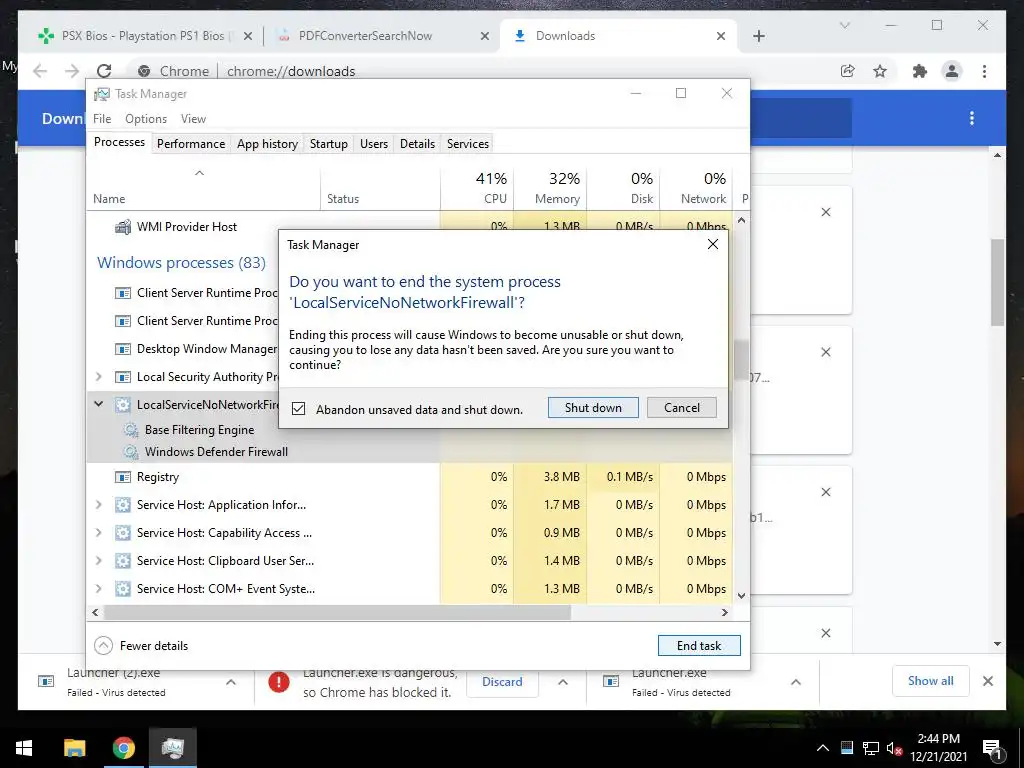
Task: Click Chrome share page icon
Action: tap(848, 71)
